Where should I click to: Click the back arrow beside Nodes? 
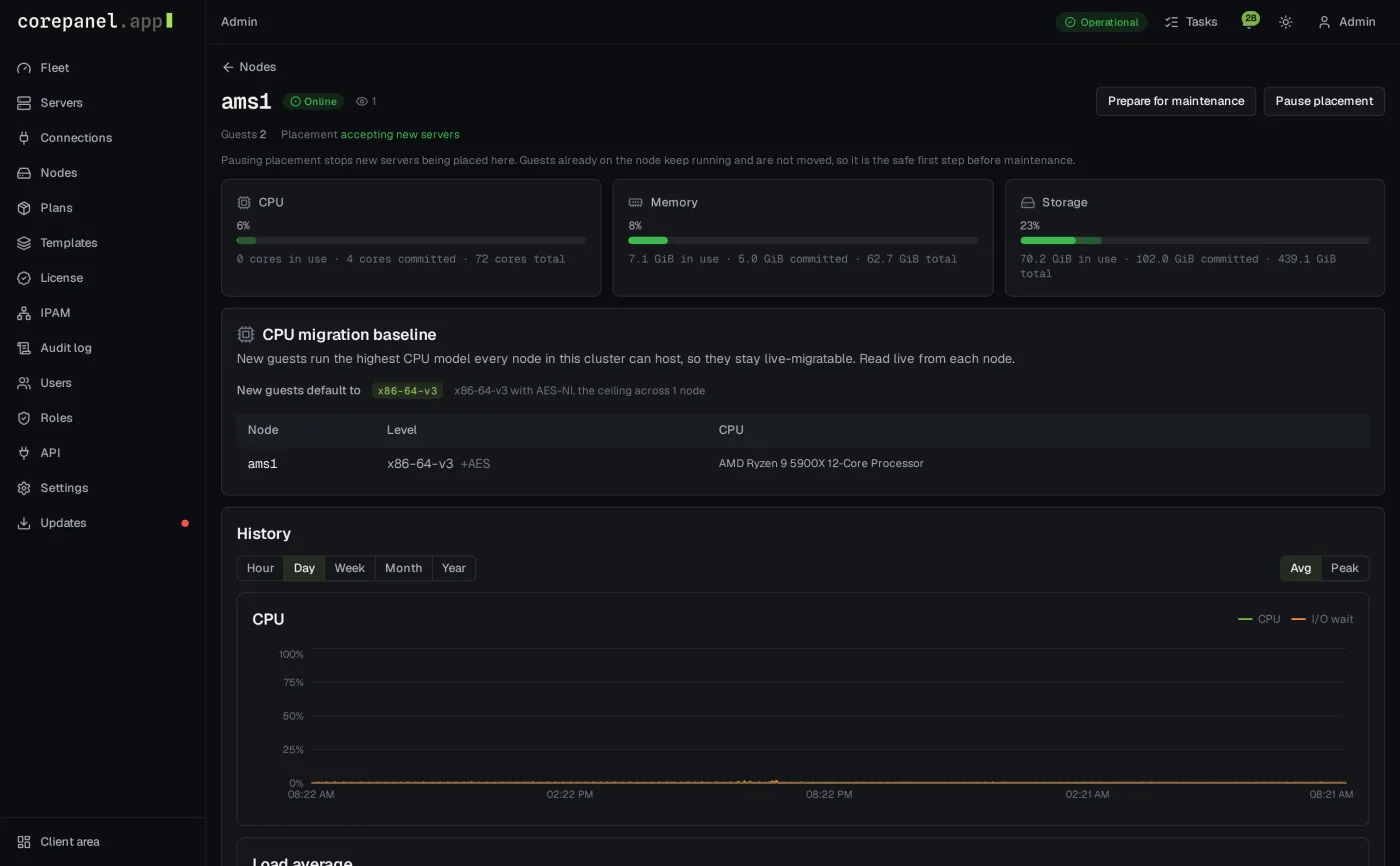(x=228, y=67)
